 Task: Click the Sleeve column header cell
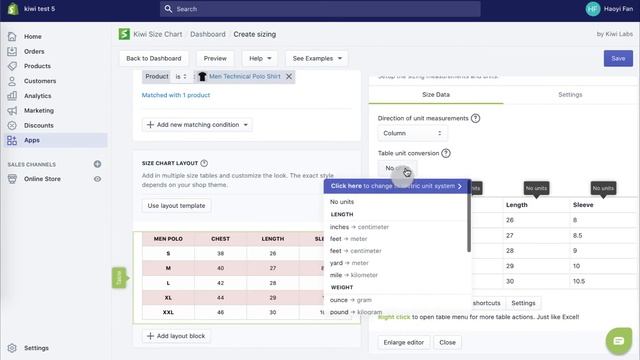pos(603,205)
